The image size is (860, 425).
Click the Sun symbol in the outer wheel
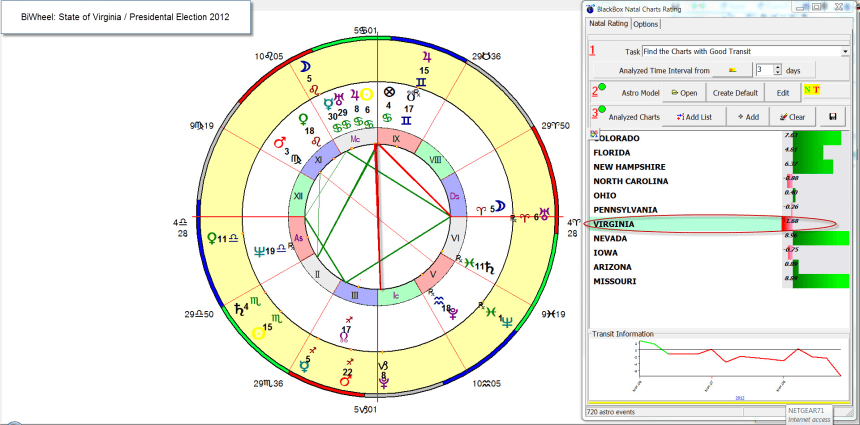tap(256, 333)
